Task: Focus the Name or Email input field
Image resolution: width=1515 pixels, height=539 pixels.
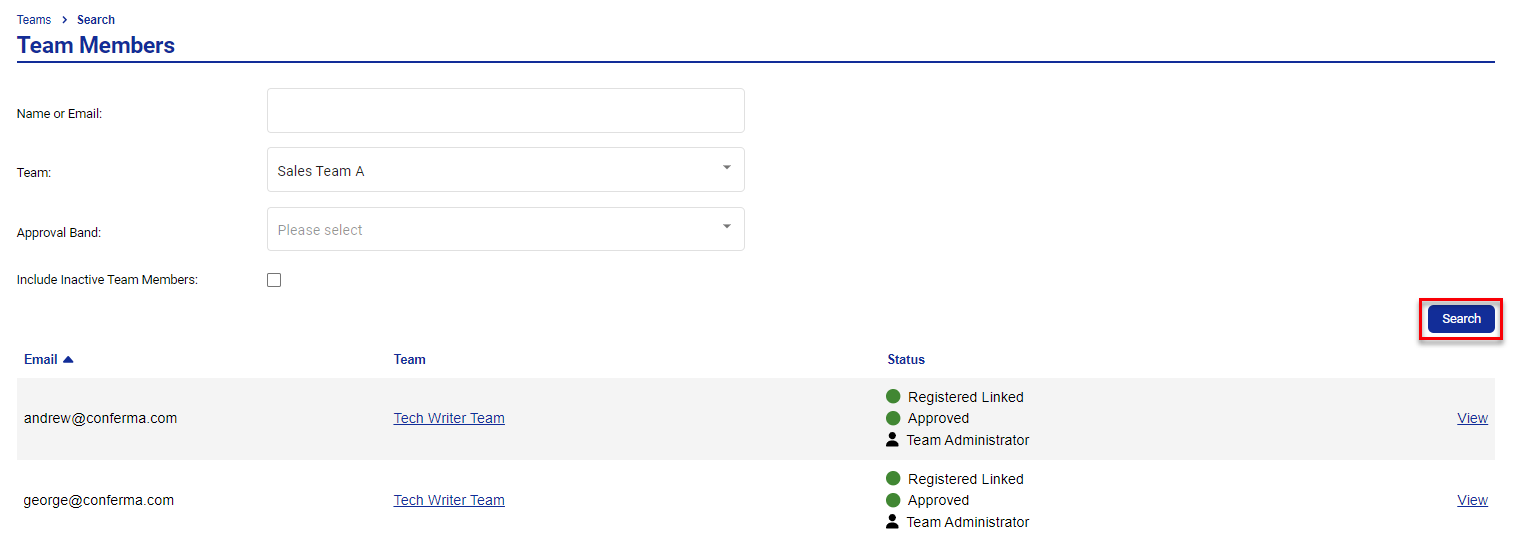Action: click(x=505, y=110)
